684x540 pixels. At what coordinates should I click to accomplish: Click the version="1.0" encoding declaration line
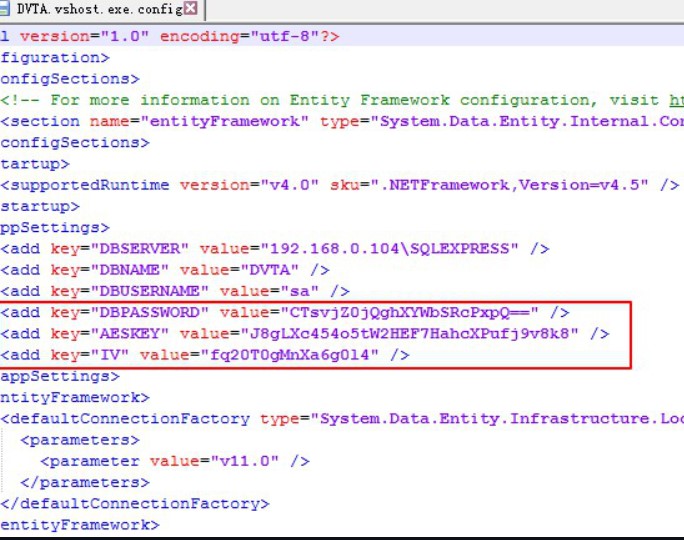tap(170, 36)
